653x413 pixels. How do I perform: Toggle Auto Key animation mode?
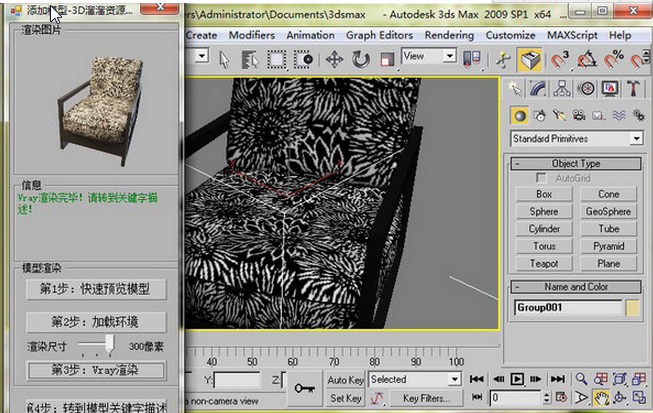tap(346, 380)
